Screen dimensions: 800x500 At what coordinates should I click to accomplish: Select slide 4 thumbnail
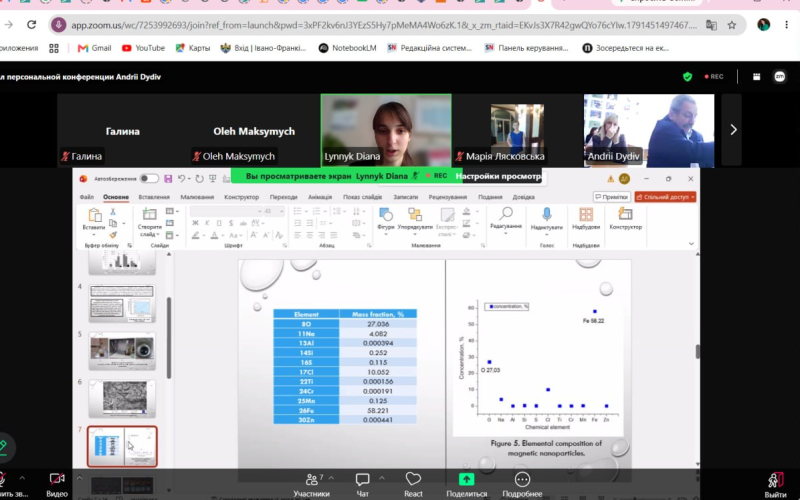pos(122,304)
